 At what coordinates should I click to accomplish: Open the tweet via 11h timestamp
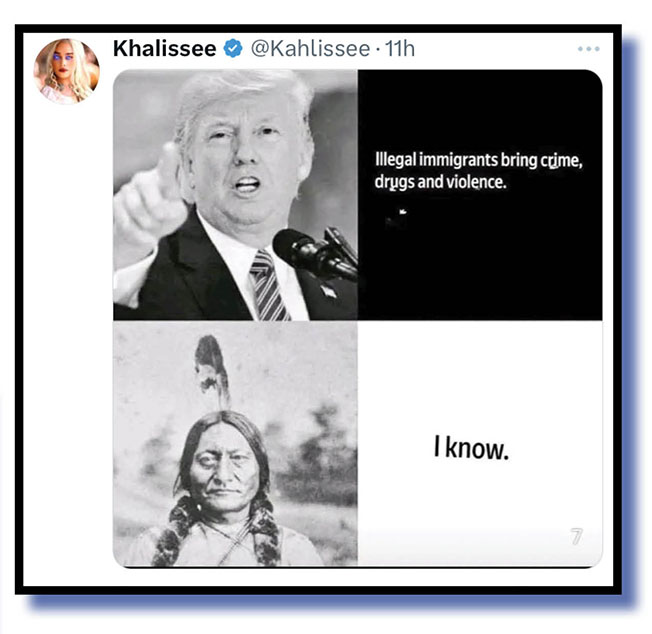click(400, 49)
